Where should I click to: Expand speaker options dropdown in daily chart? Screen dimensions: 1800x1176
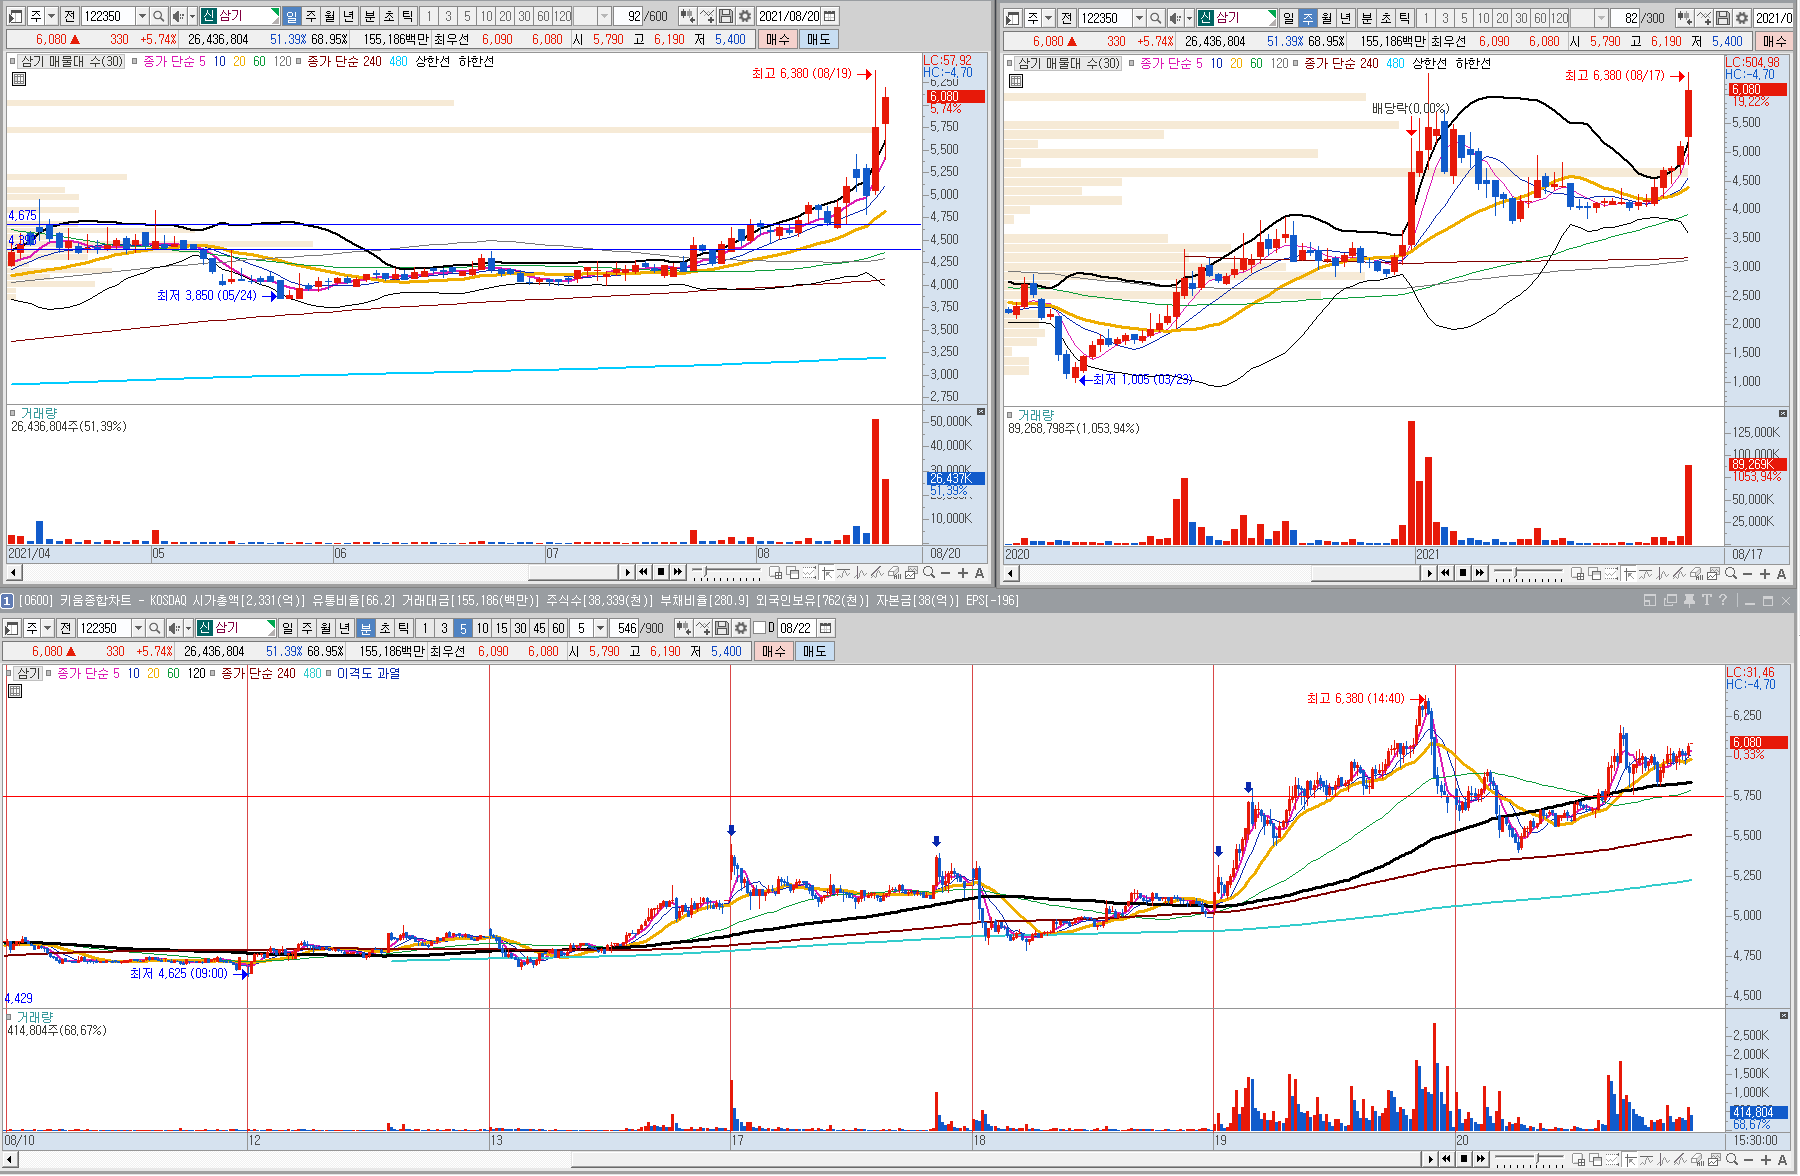click(191, 16)
